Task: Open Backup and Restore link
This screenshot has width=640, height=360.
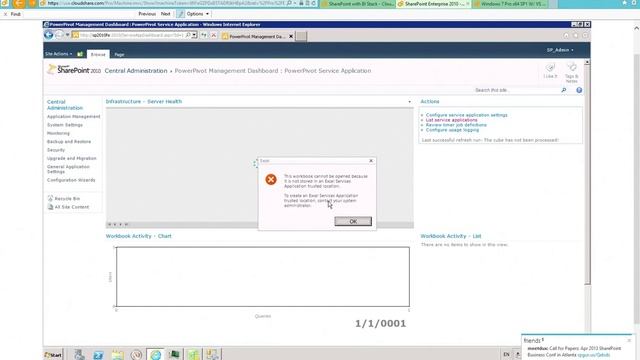Action: pyautogui.click(x=69, y=142)
